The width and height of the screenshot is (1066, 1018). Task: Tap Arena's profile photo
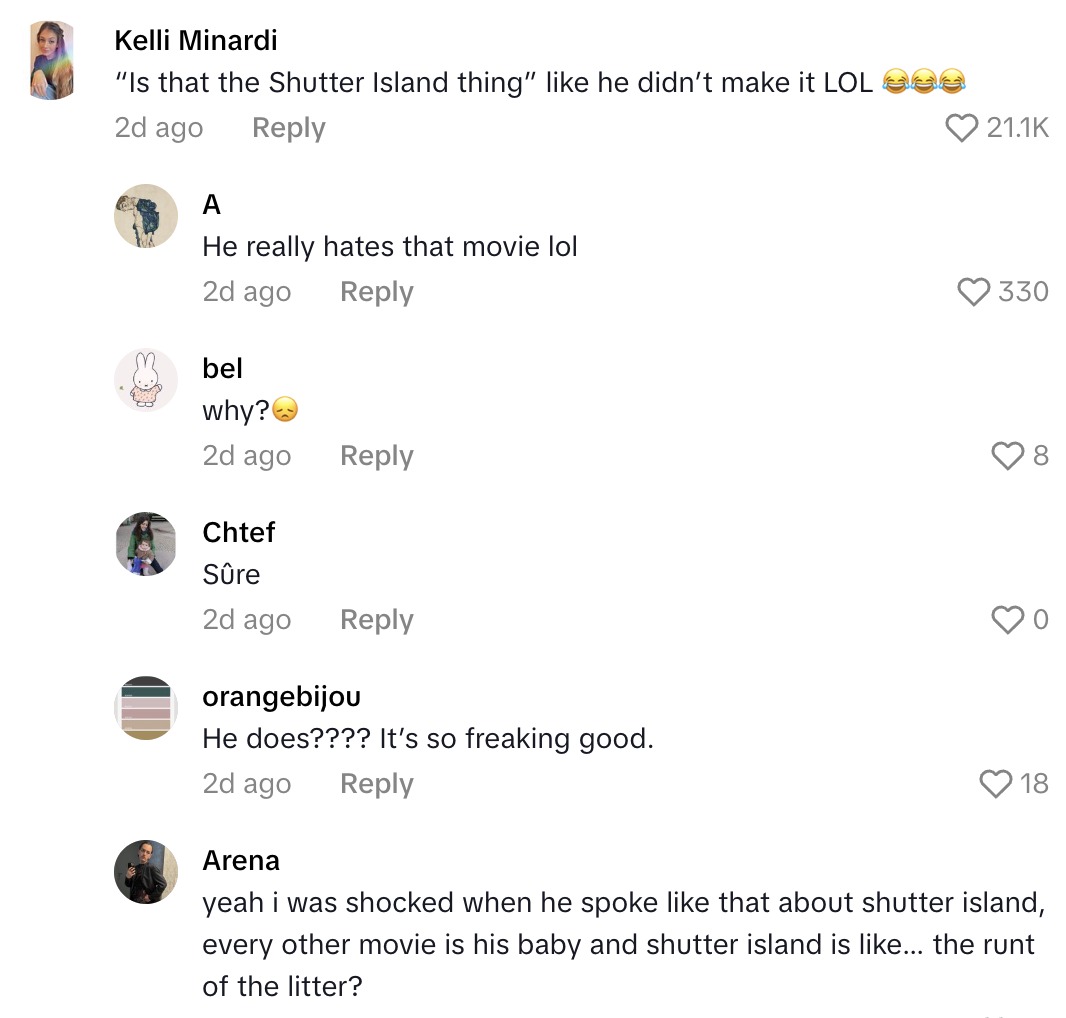point(146,872)
